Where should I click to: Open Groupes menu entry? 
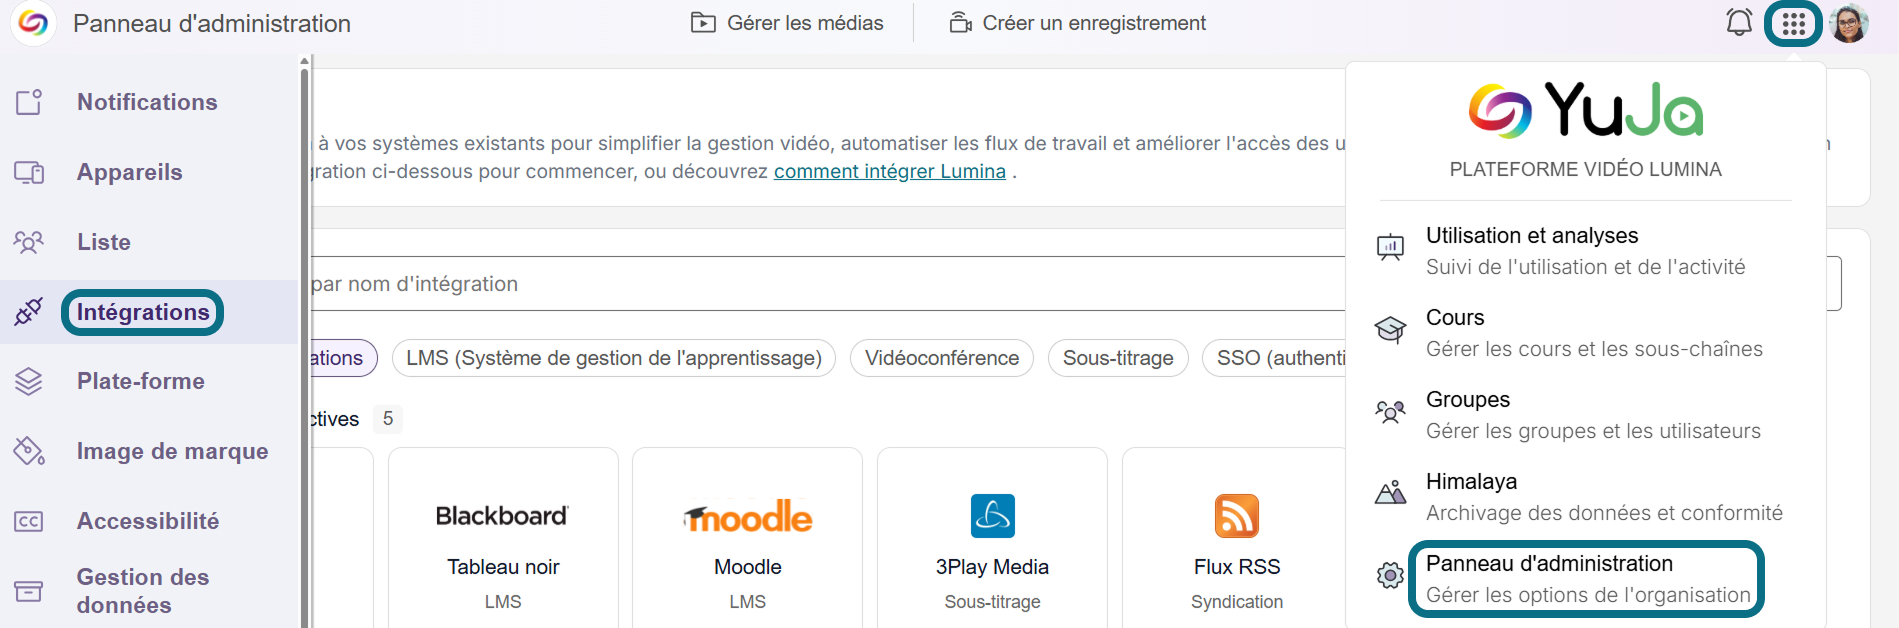(x=1593, y=415)
